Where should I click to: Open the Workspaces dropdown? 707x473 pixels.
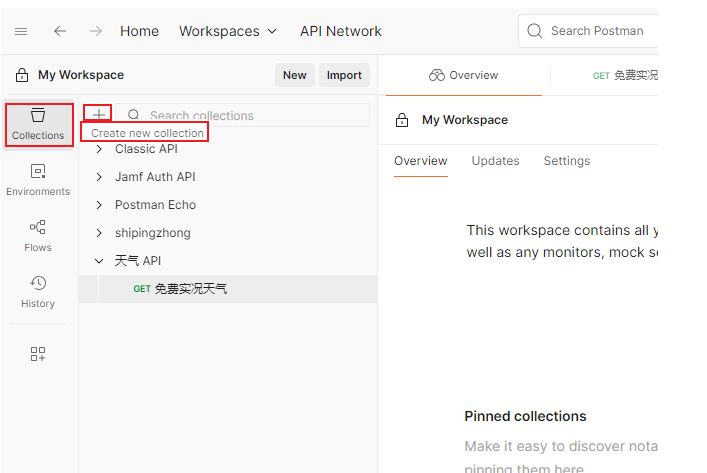pos(228,31)
